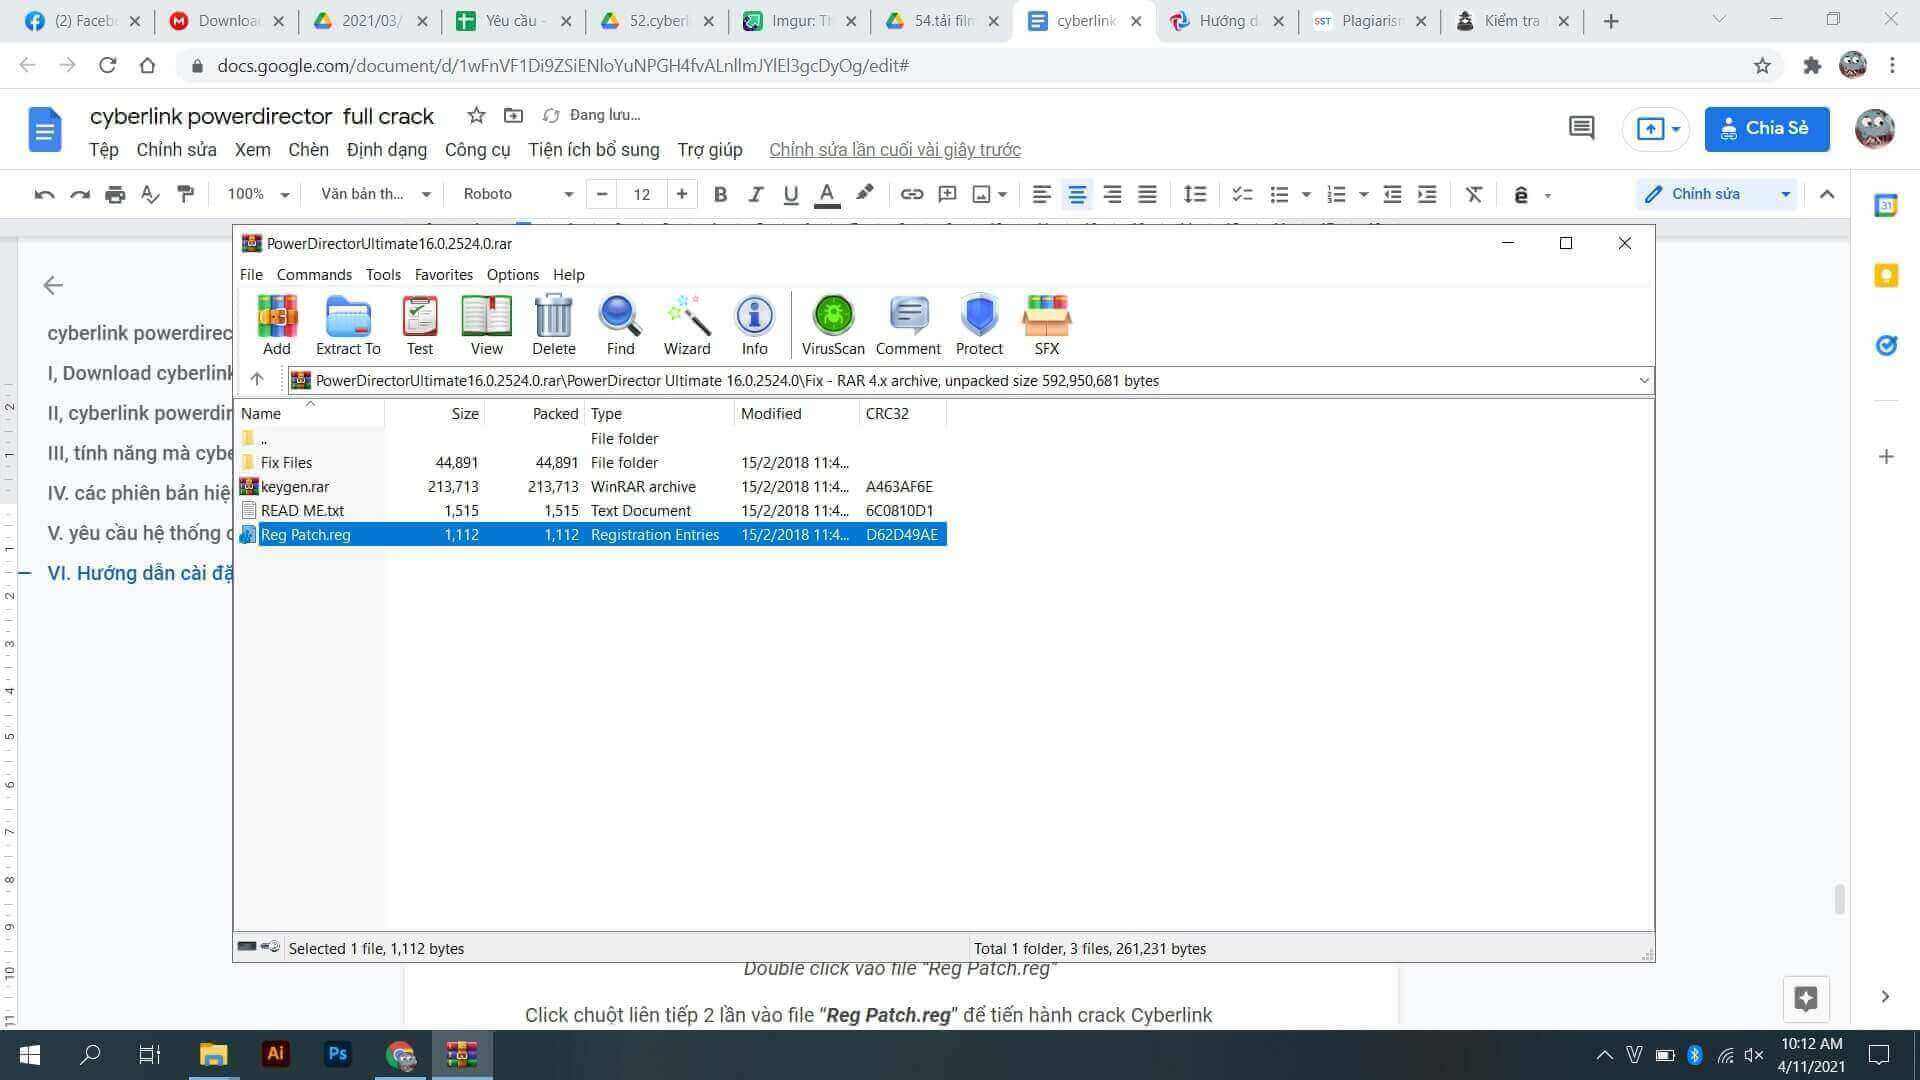The height and width of the screenshot is (1080, 1920).
Task: Click the font size input field
Action: 642,194
